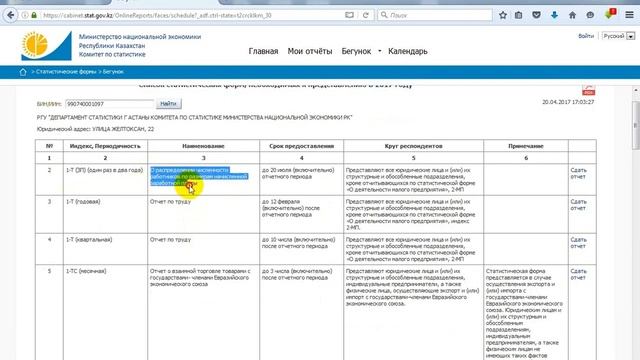Click the browser back arrow button
Image resolution: width=640 pixels, height=360 pixels.
click(11, 15)
